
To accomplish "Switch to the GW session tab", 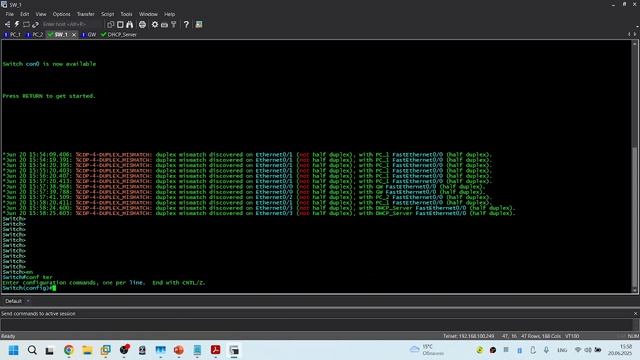I will click(x=89, y=35).
